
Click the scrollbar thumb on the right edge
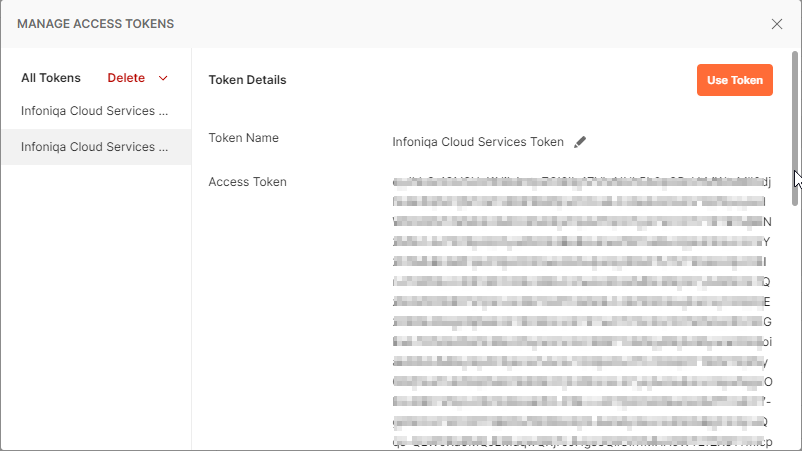pos(795,128)
